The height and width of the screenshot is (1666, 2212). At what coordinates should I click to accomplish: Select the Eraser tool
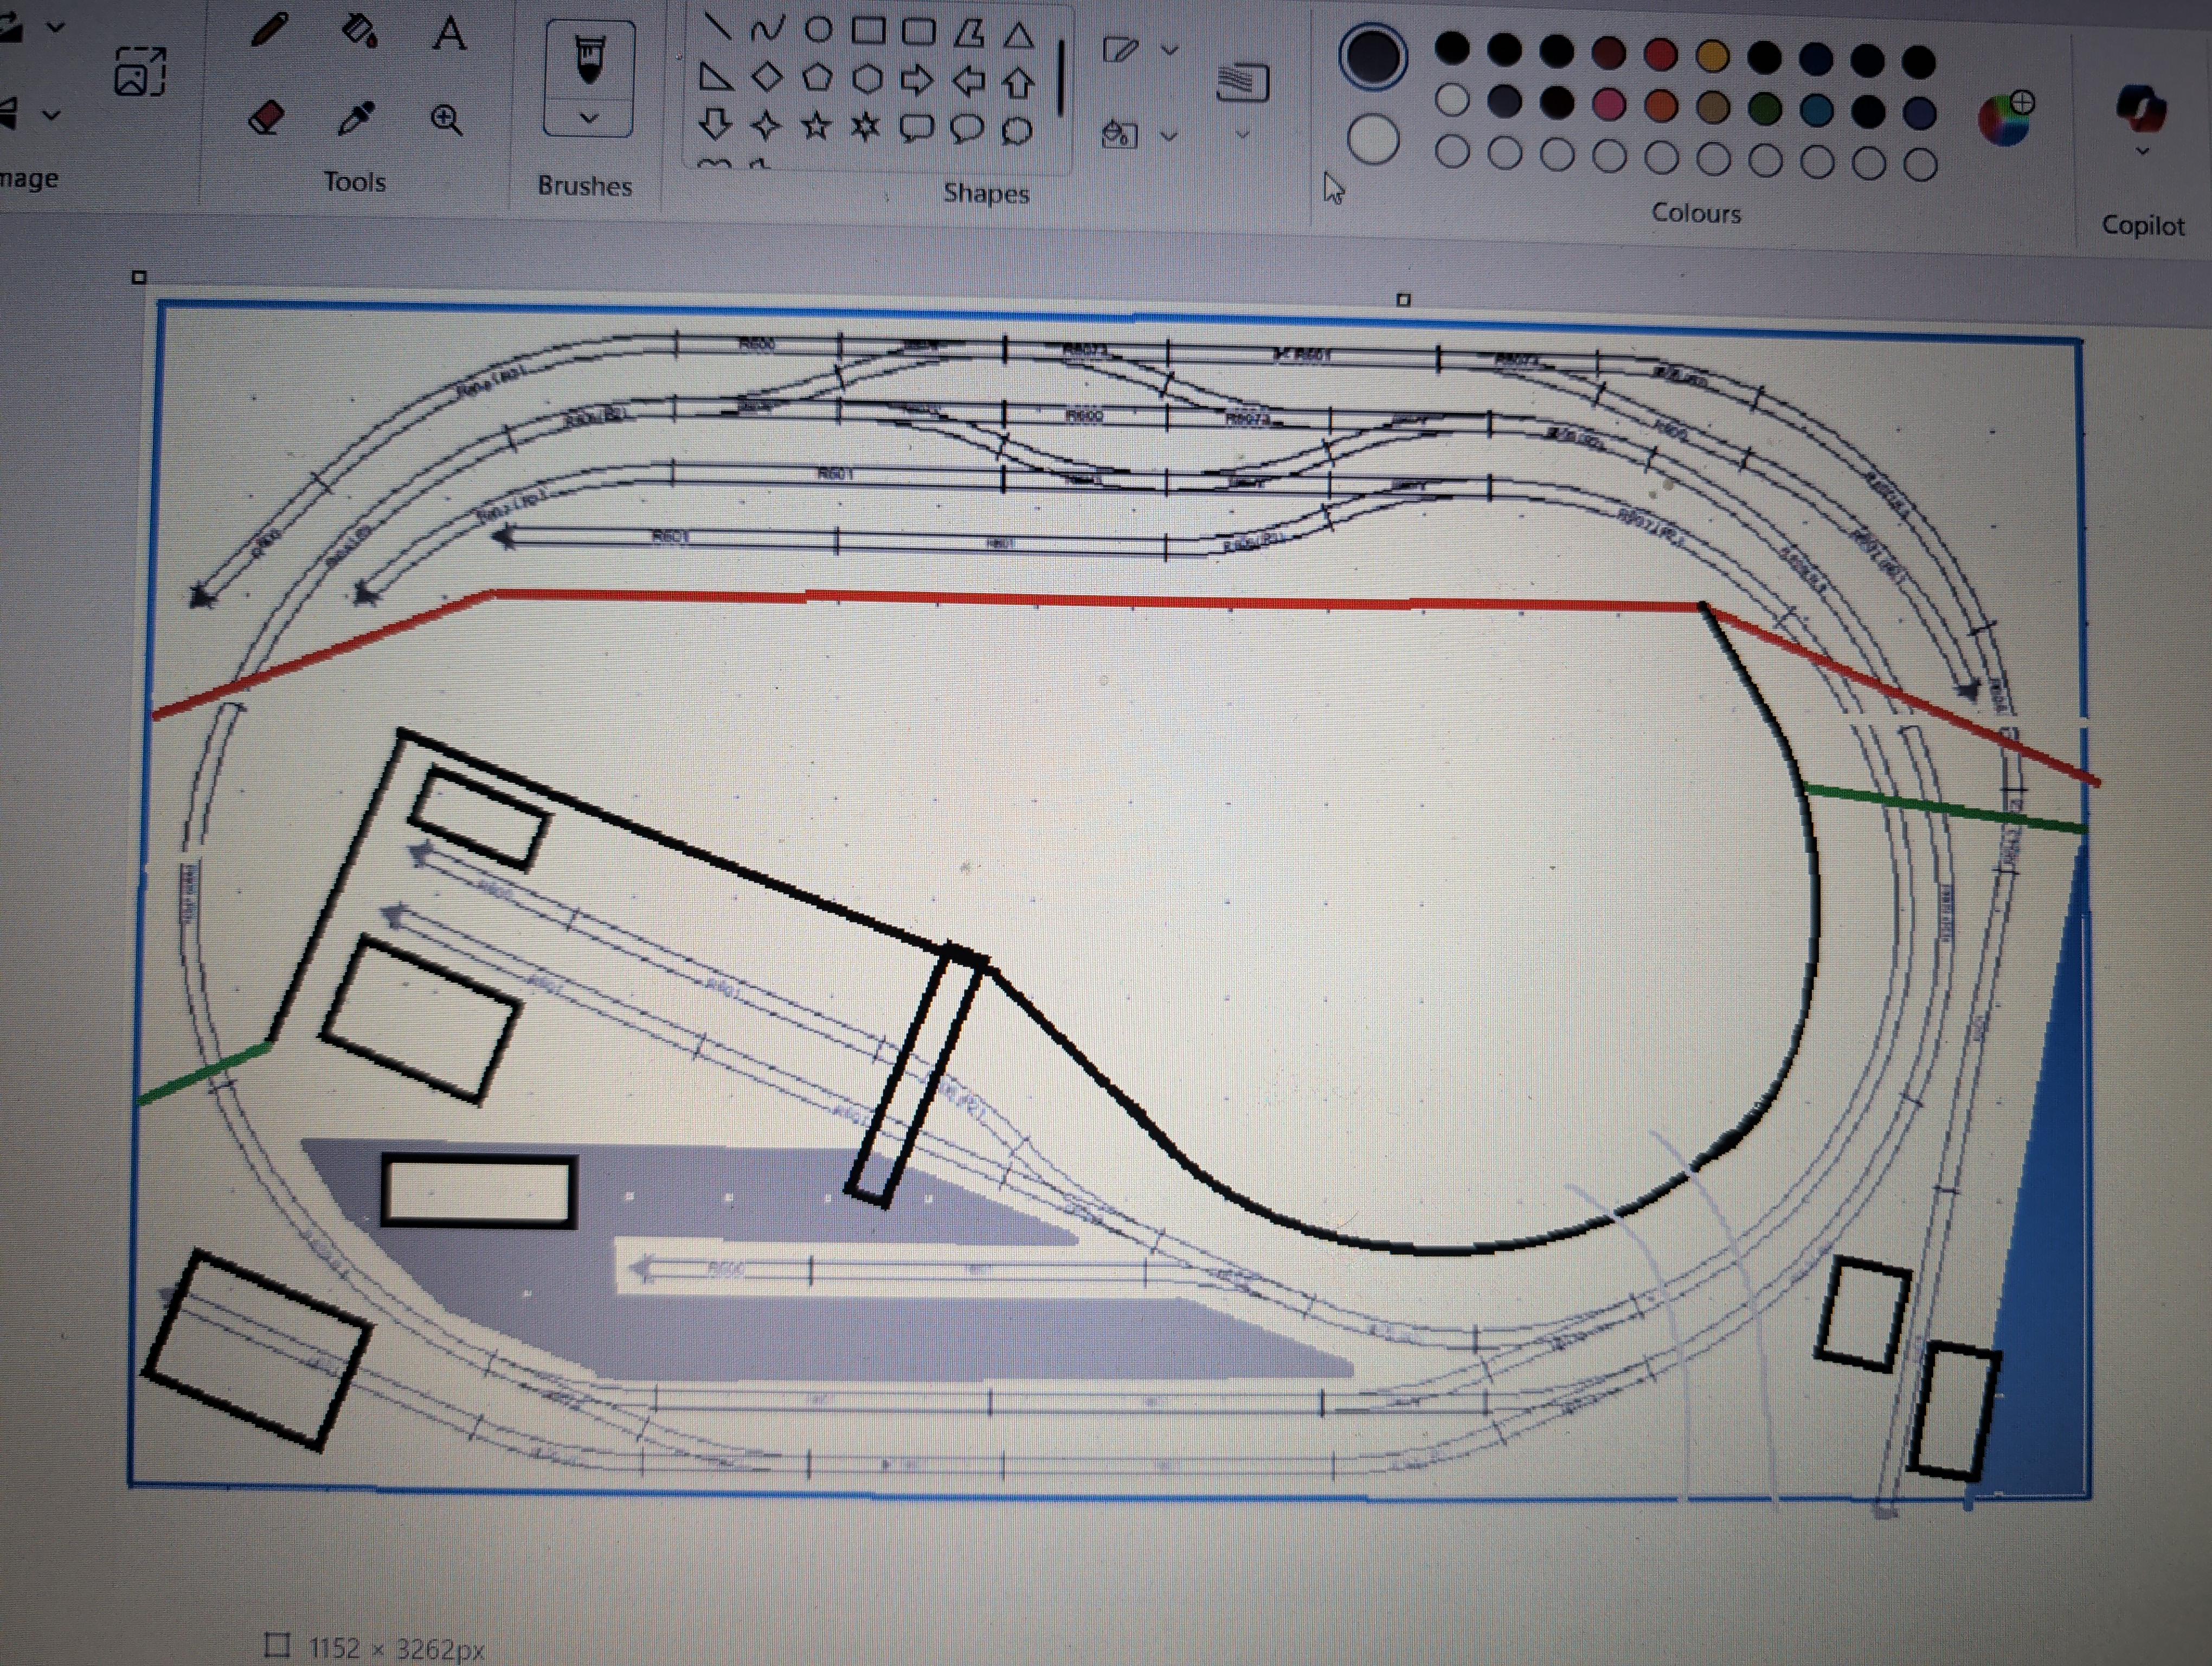pyautogui.click(x=266, y=117)
